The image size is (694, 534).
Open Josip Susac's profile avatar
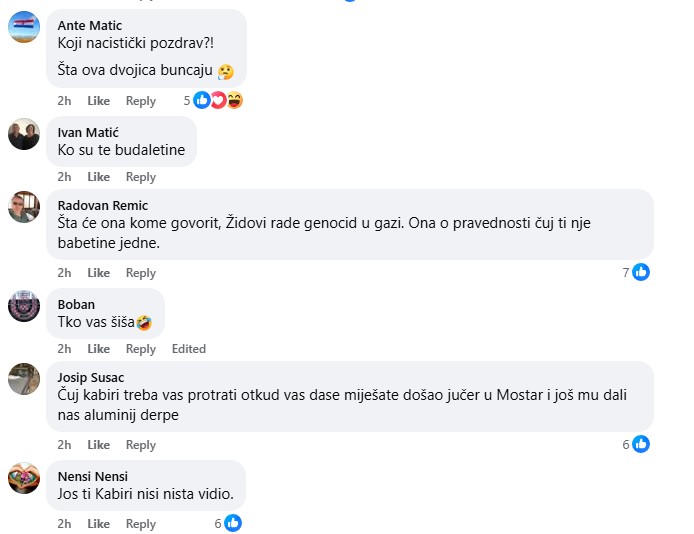[x=24, y=378]
